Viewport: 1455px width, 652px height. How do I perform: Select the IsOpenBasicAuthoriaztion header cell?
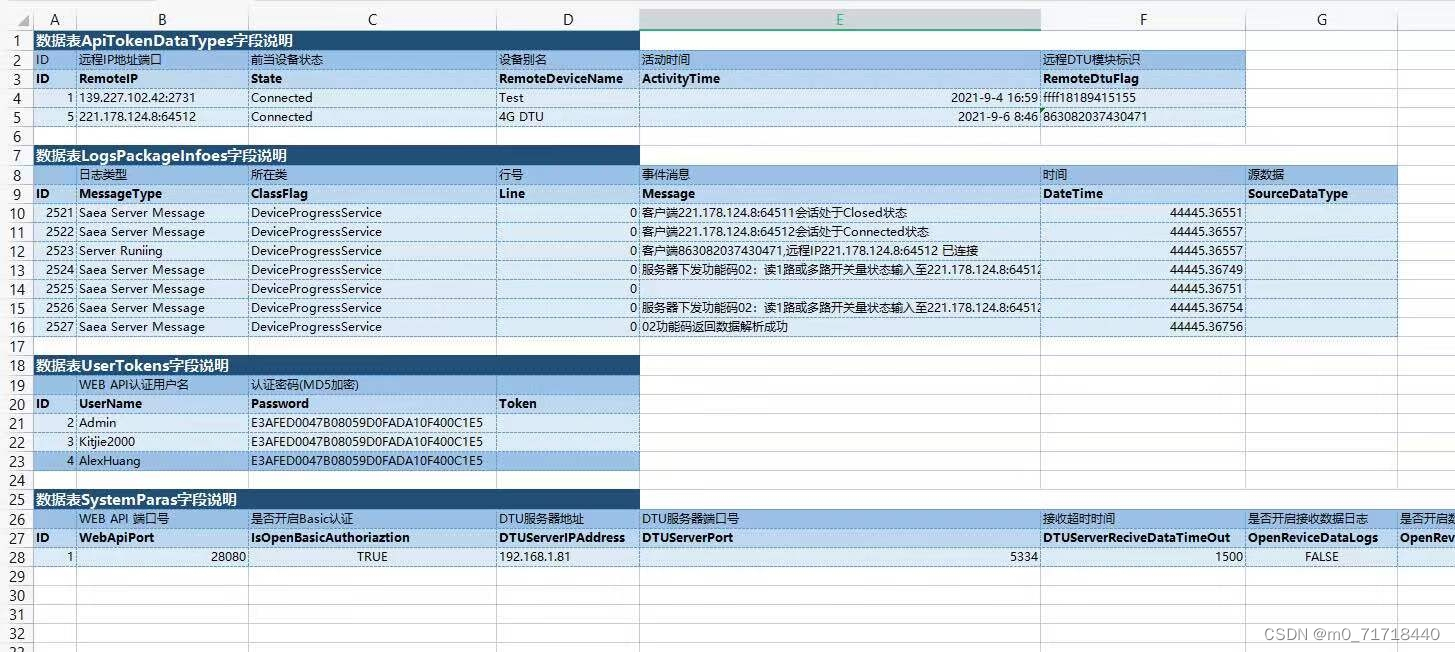pos(372,538)
